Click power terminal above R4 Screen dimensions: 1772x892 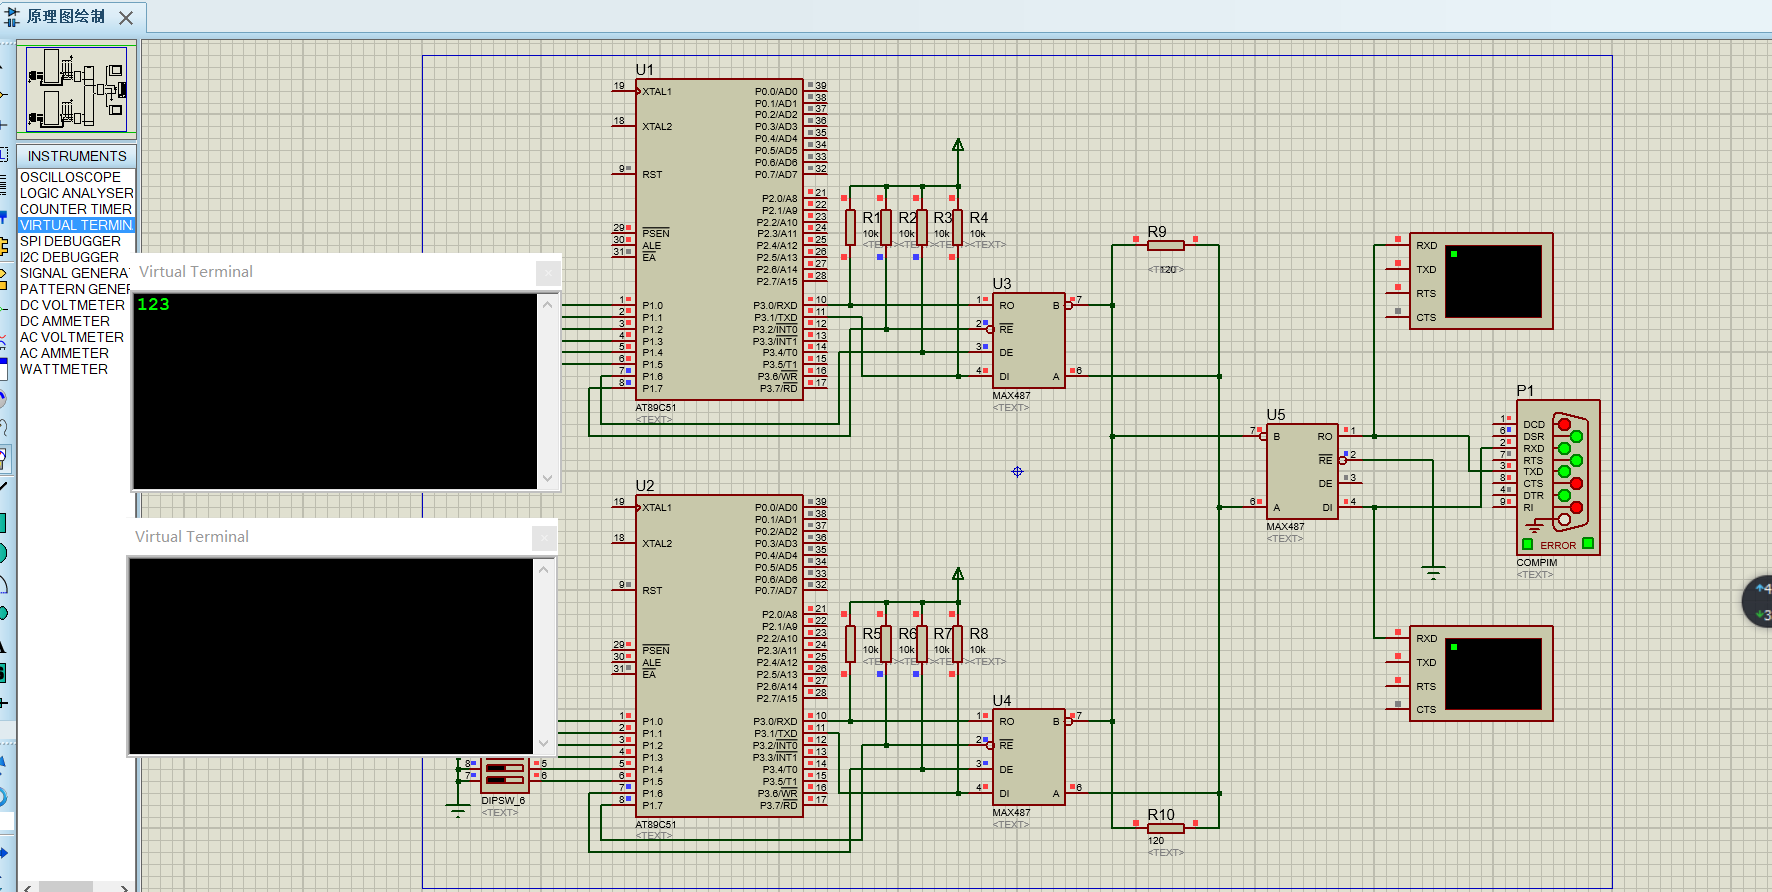point(958,145)
